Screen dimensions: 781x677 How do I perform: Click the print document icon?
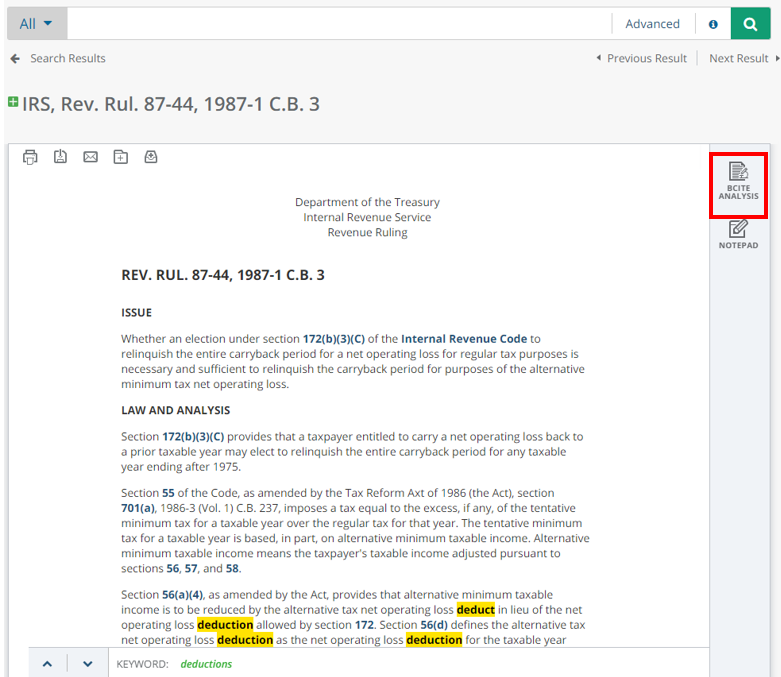coord(30,157)
